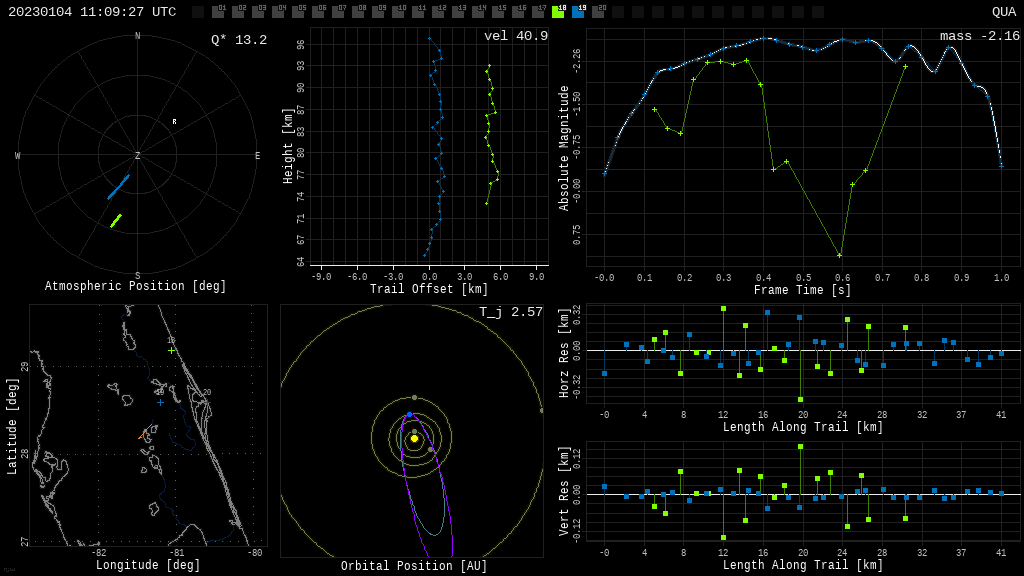The image size is (1024, 576).
Task: Click blue cross station marker on the map
Action: 160,402
